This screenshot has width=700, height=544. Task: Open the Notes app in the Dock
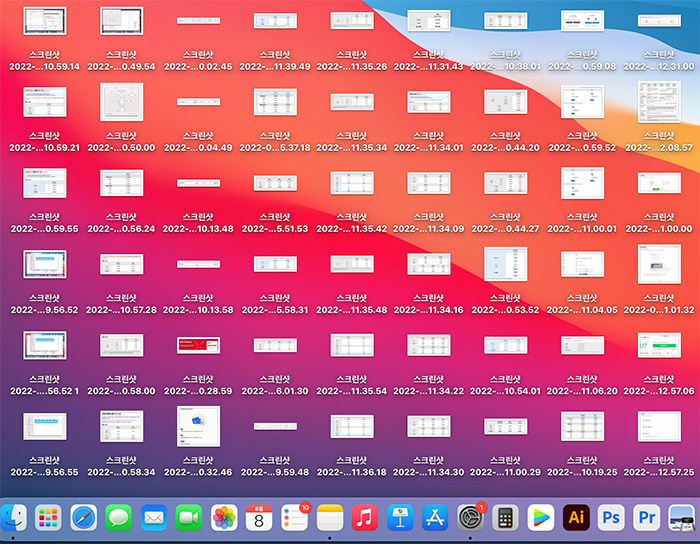coord(330,518)
